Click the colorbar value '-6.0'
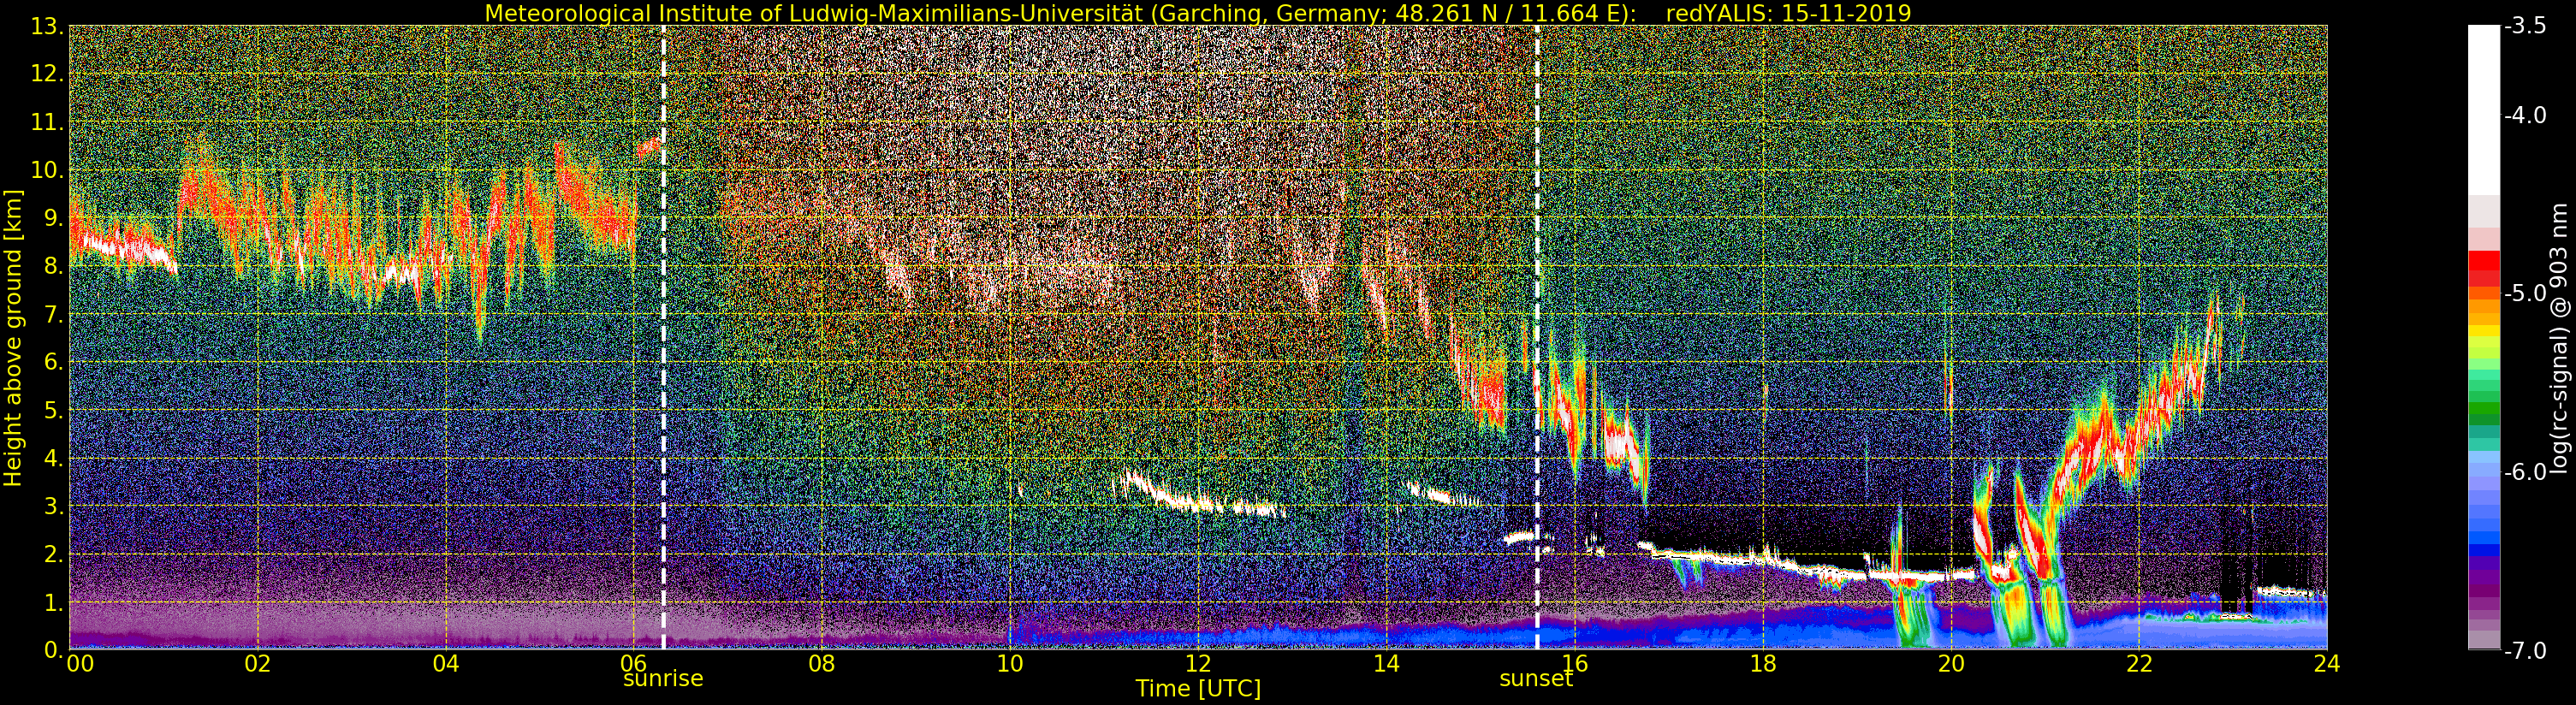The image size is (2576, 705). [2525, 472]
